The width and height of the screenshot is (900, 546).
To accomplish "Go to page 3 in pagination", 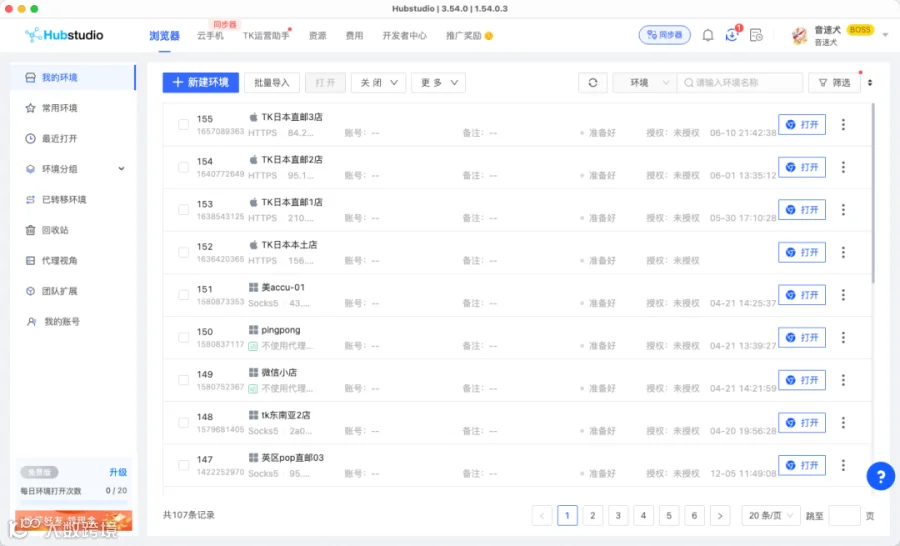I will [618, 516].
